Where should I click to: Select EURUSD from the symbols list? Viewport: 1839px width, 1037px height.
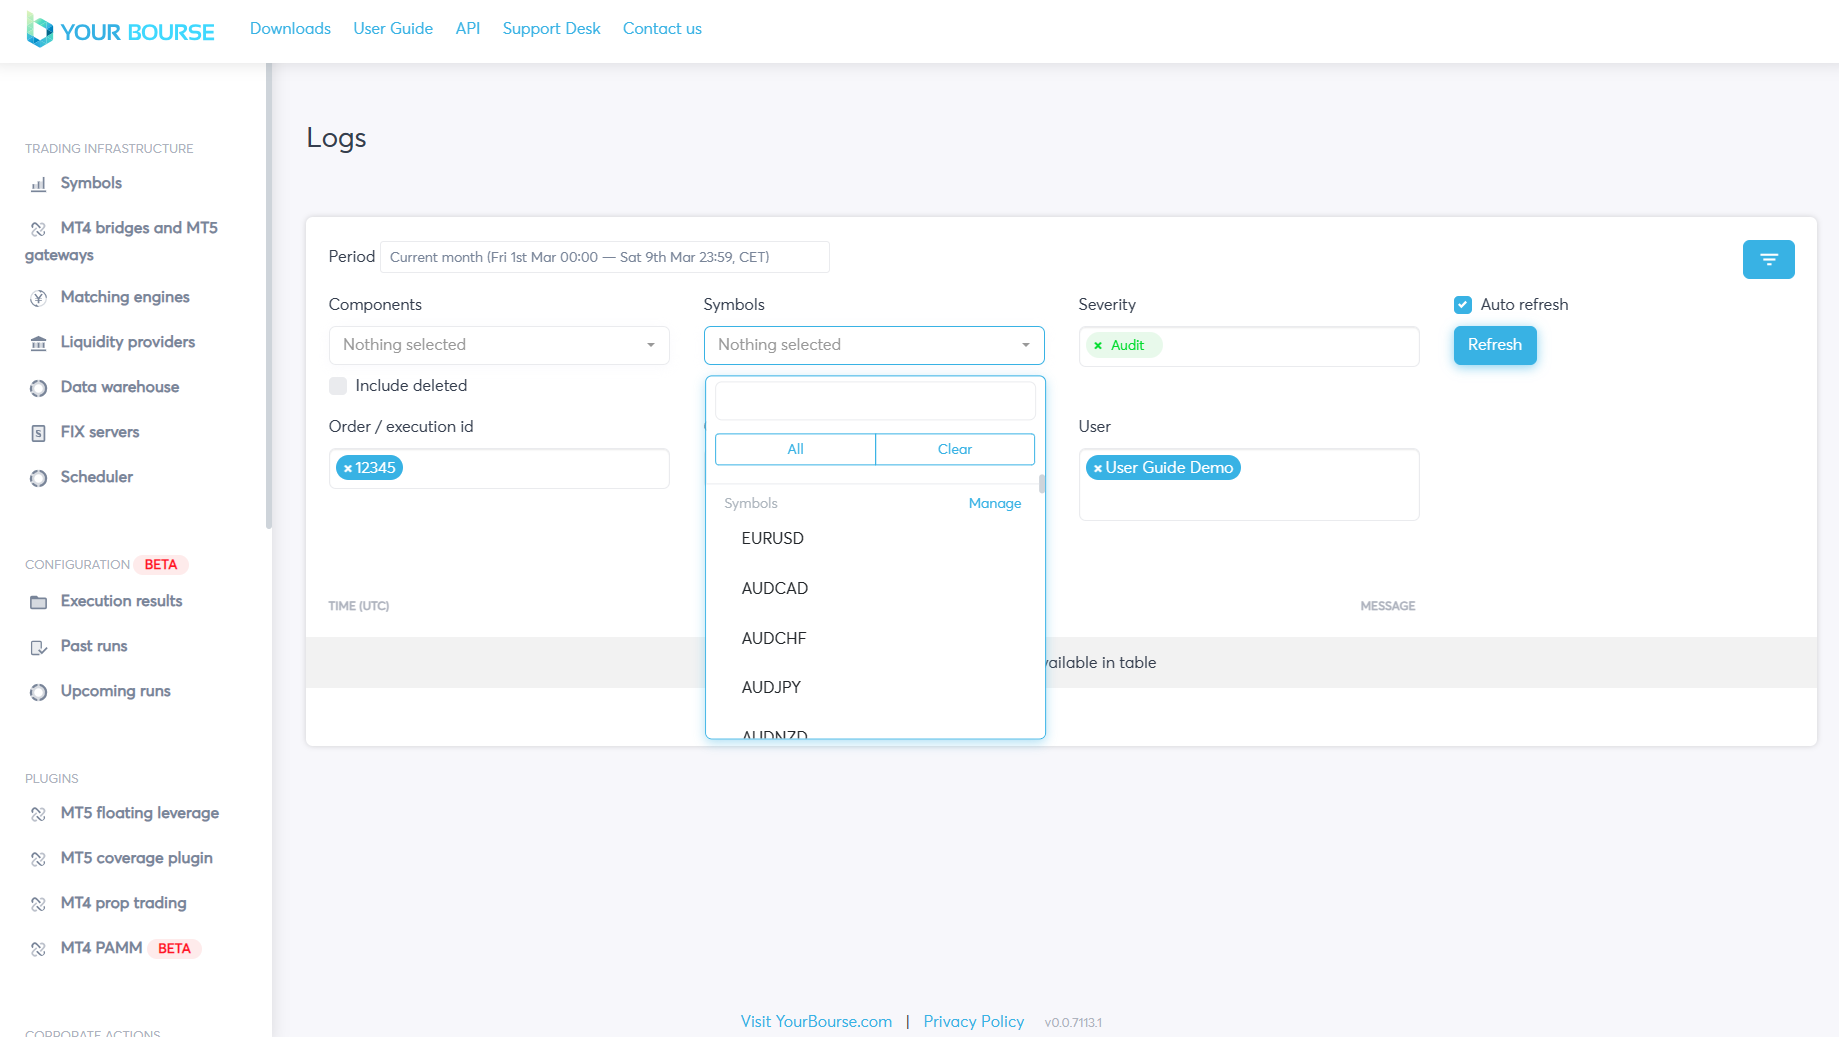(772, 538)
